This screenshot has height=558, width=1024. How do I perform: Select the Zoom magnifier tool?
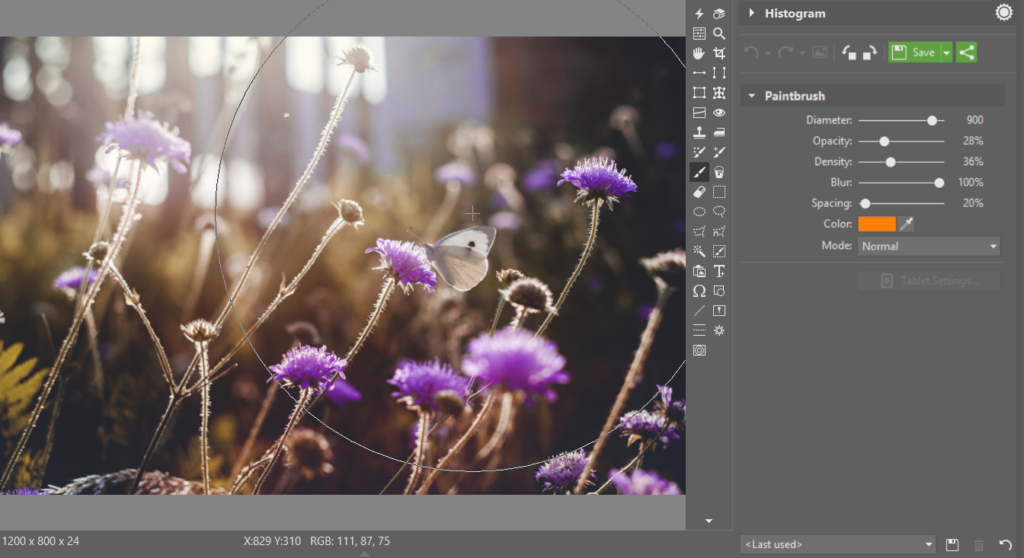(719, 33)
